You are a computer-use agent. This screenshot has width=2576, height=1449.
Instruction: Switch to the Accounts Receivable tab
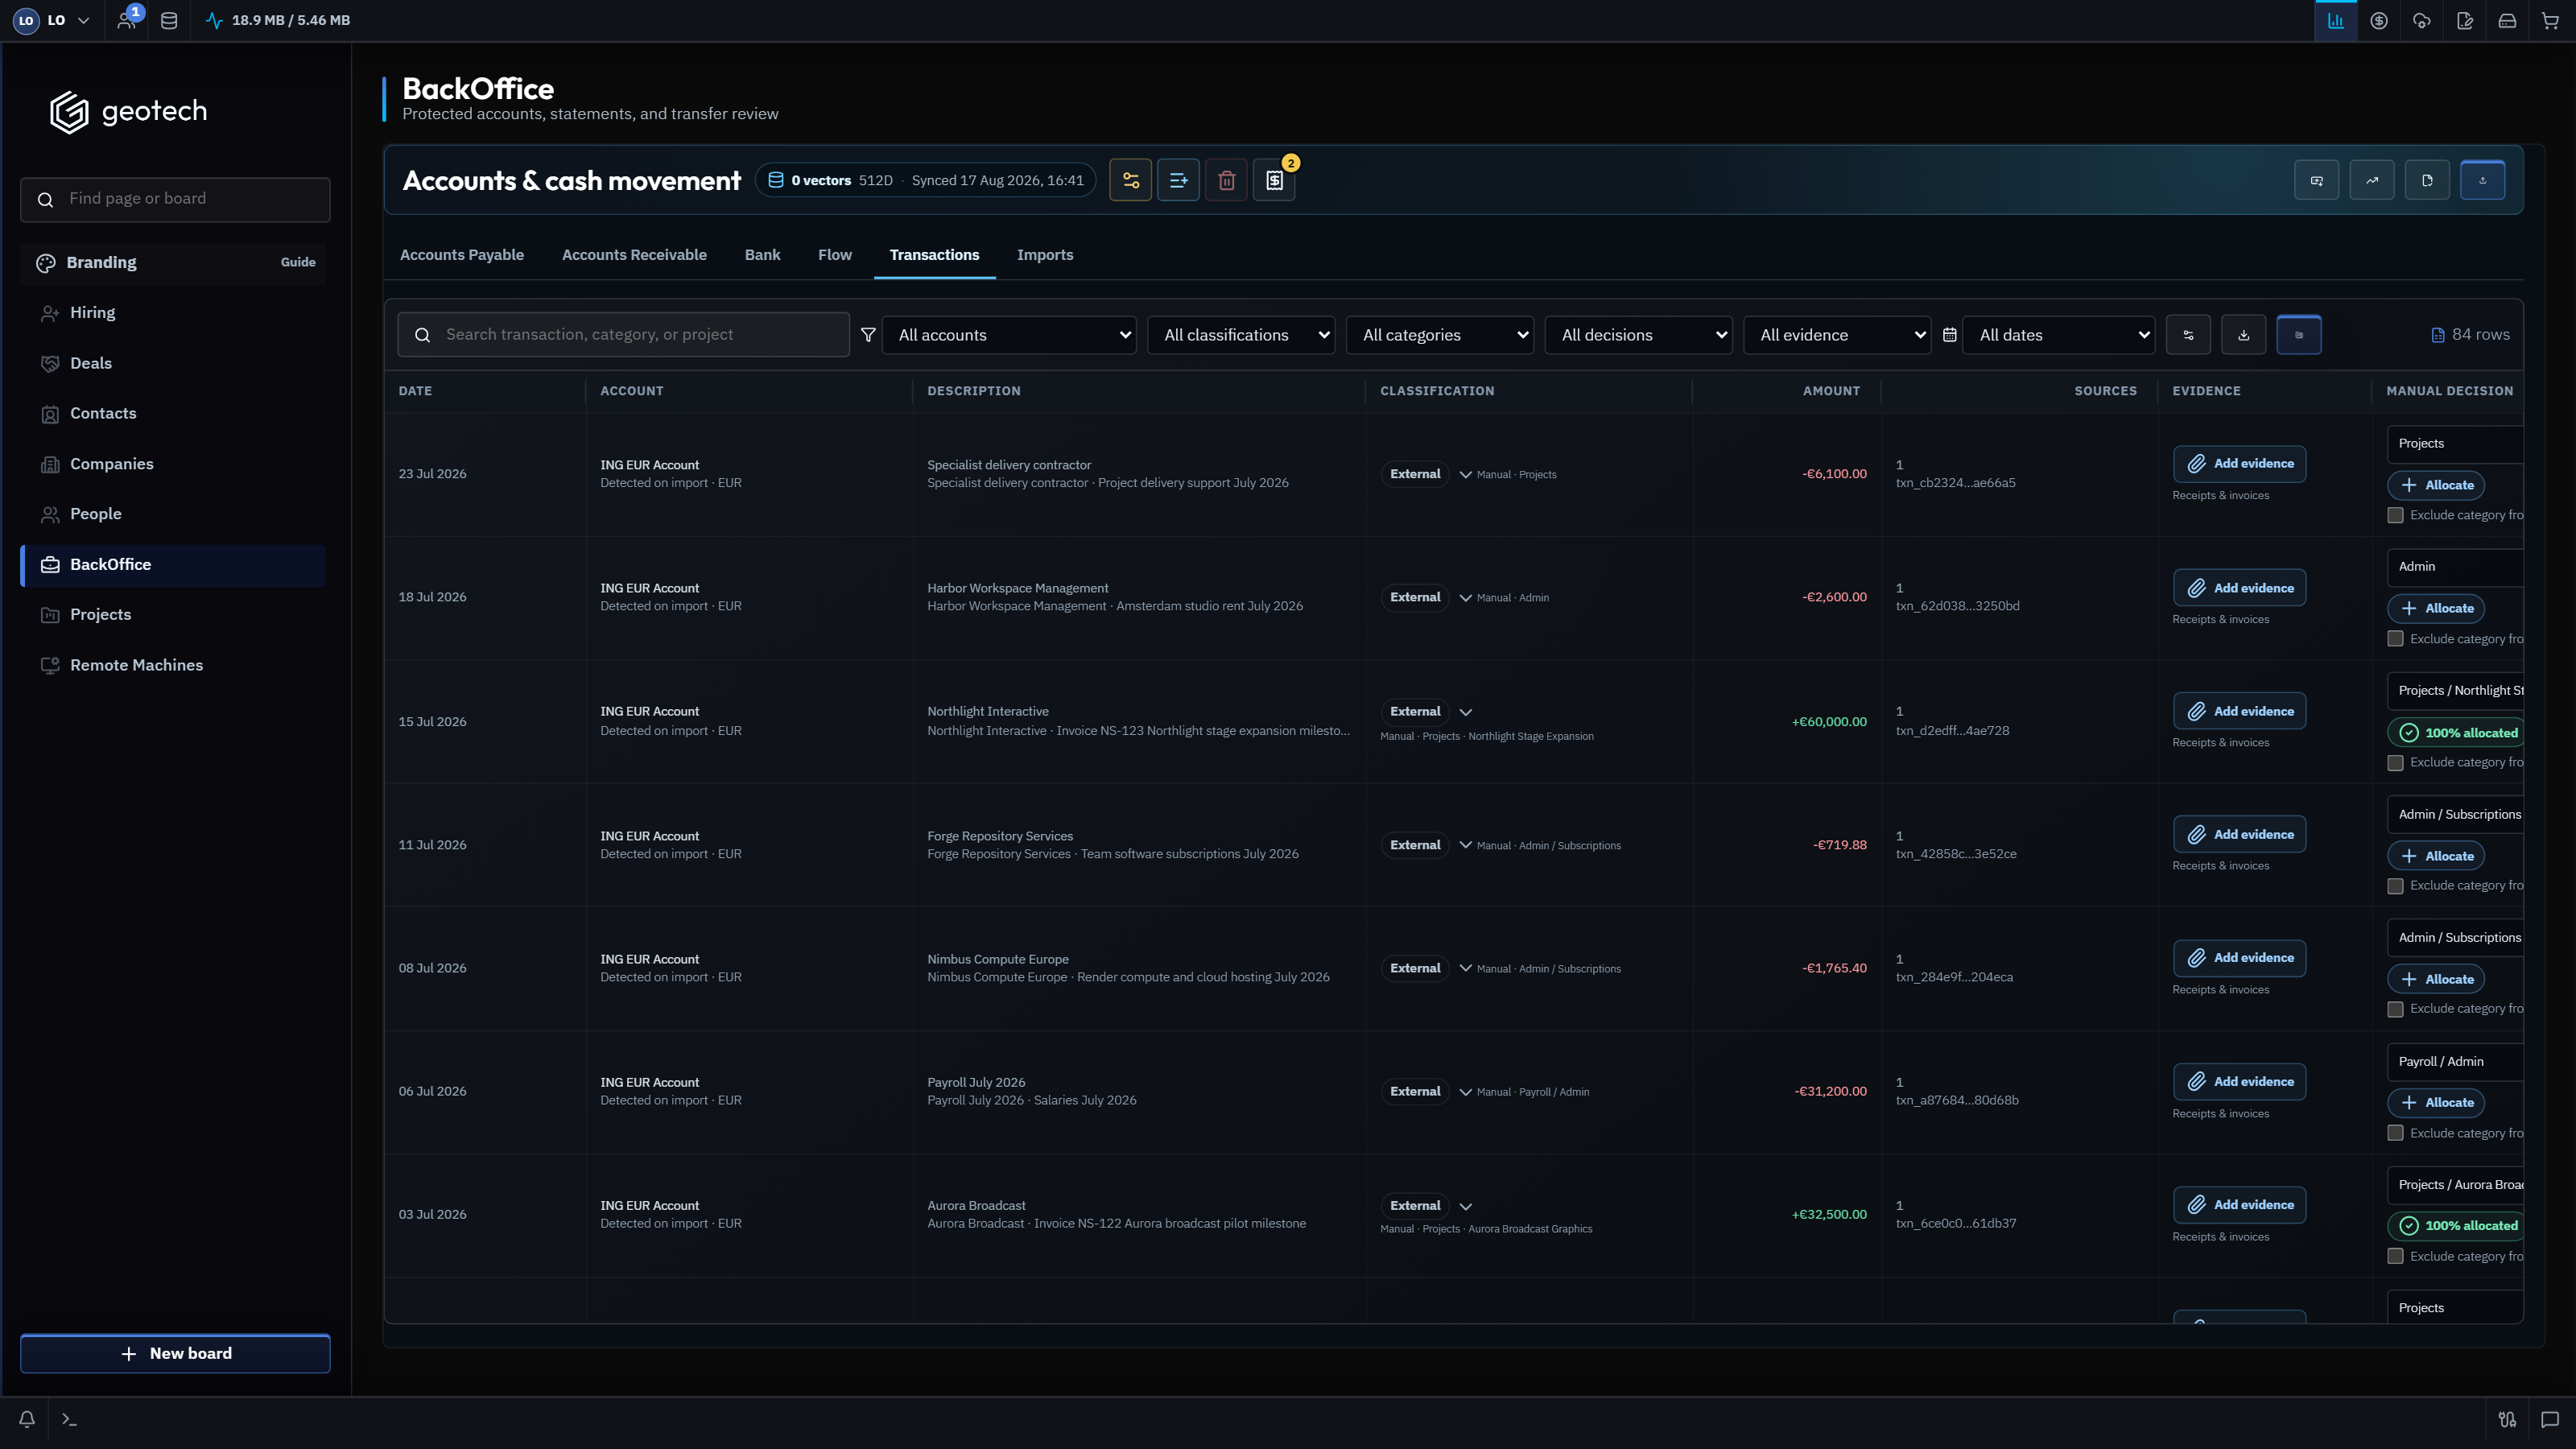[634, 255]
